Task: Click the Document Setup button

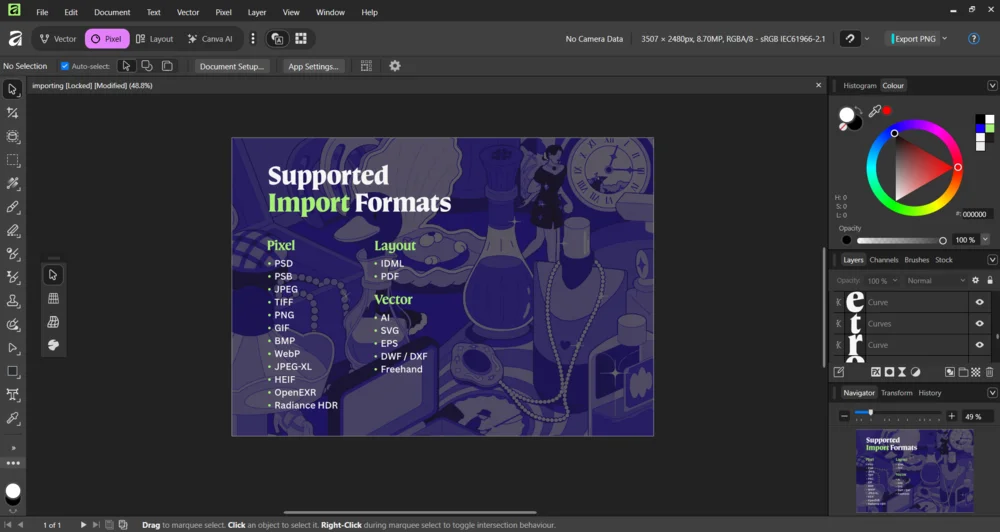Action: pos(232,66)
